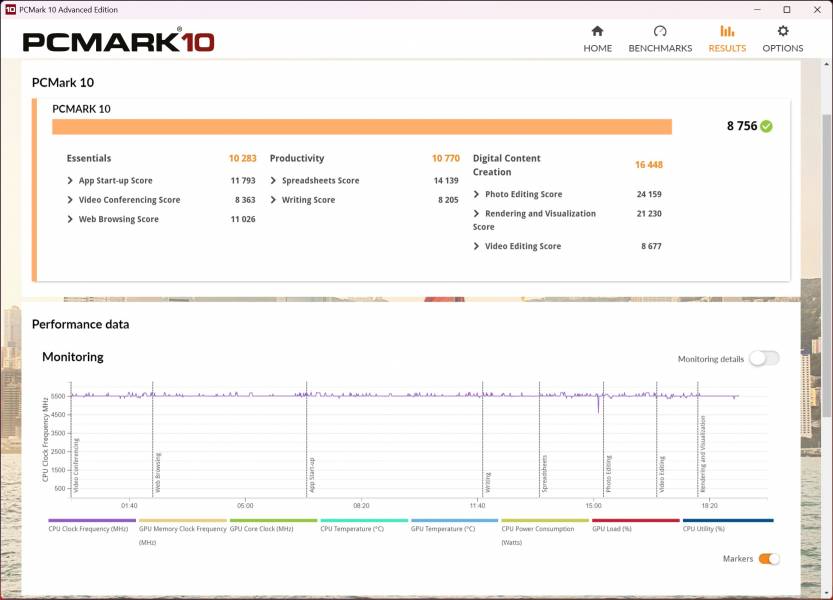Go to the OPTIONS tab

[x=782, y=48]
